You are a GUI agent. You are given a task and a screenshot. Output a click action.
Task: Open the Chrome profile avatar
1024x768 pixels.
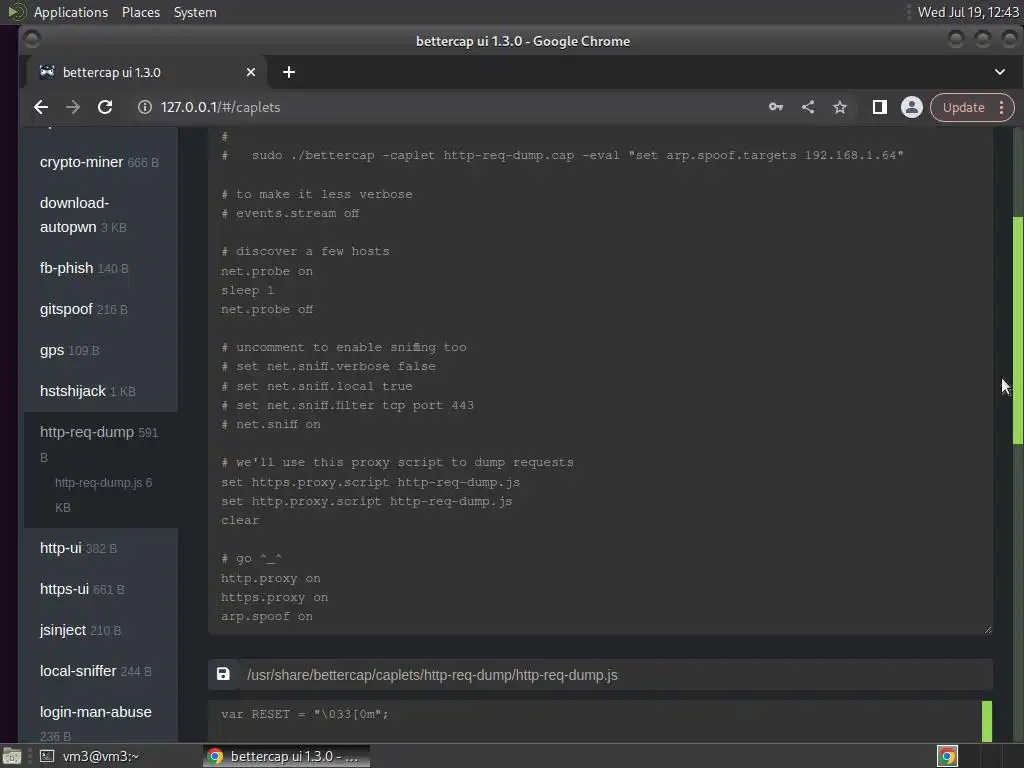(912, 107)
